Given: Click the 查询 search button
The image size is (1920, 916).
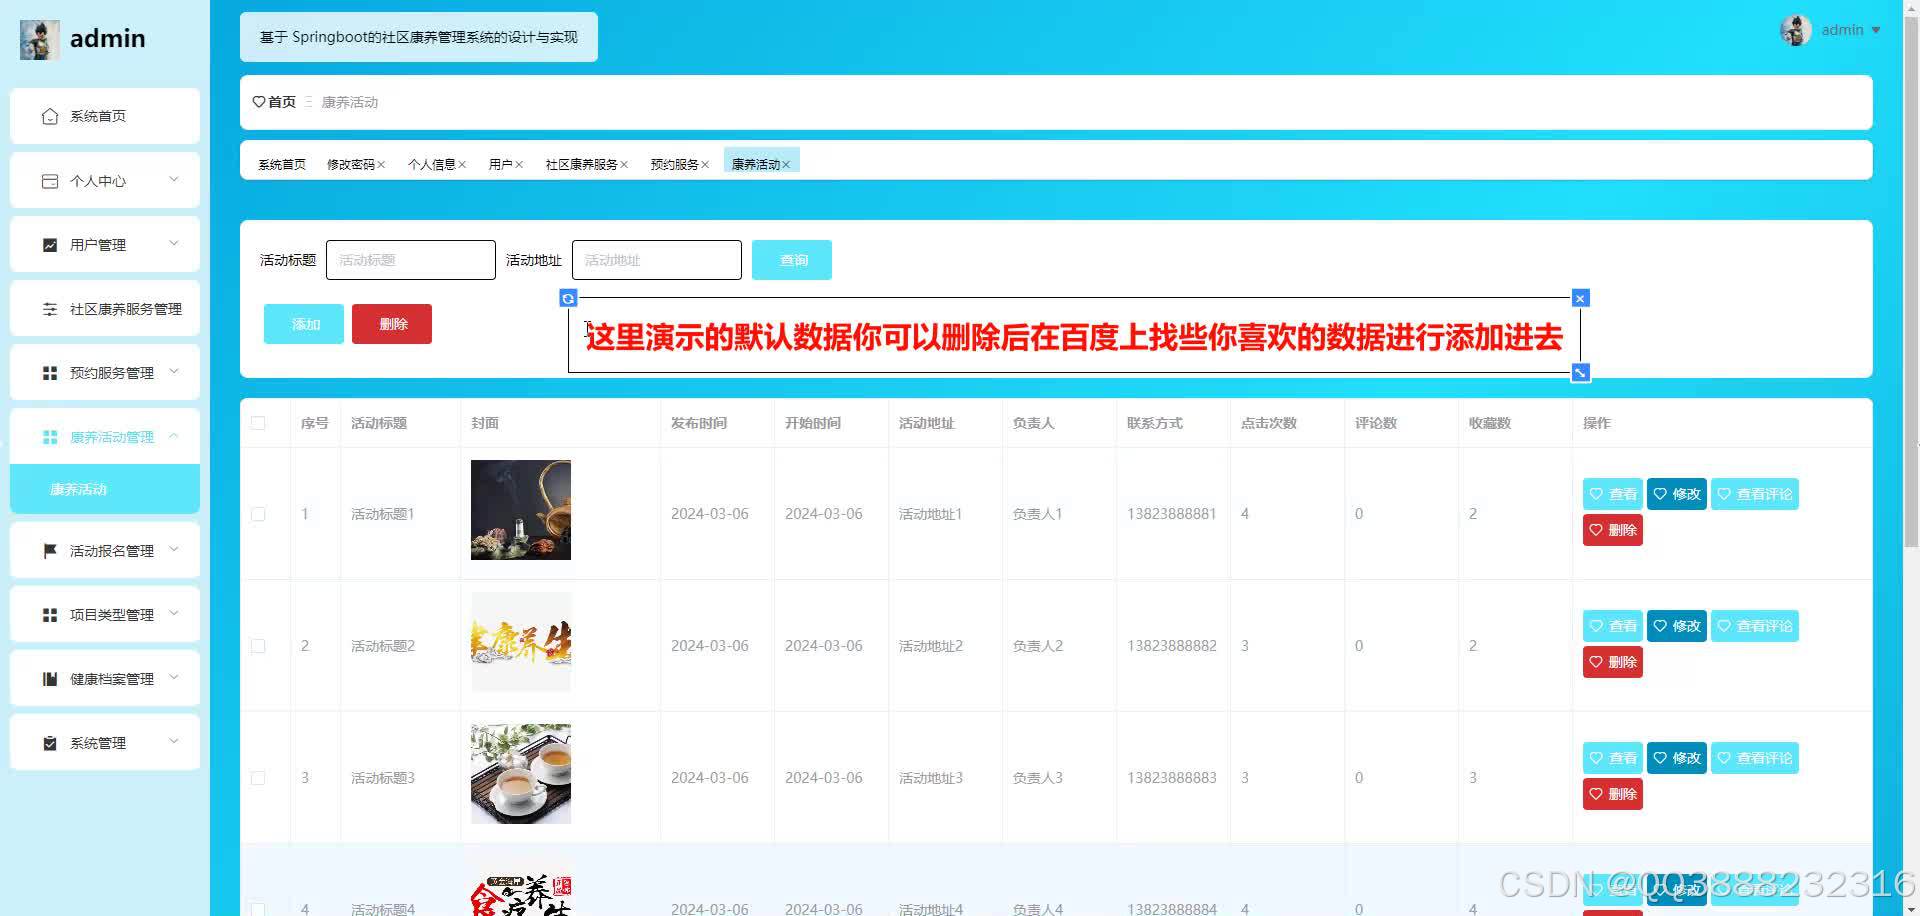Looking at the screenshot, I should coord(791,259).
